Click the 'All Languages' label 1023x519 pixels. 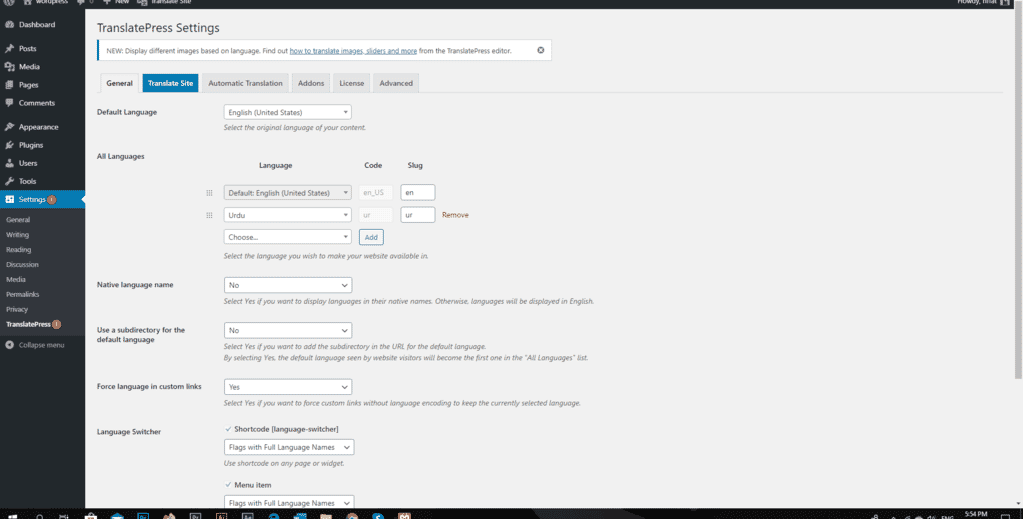click(x=121, y=157)
